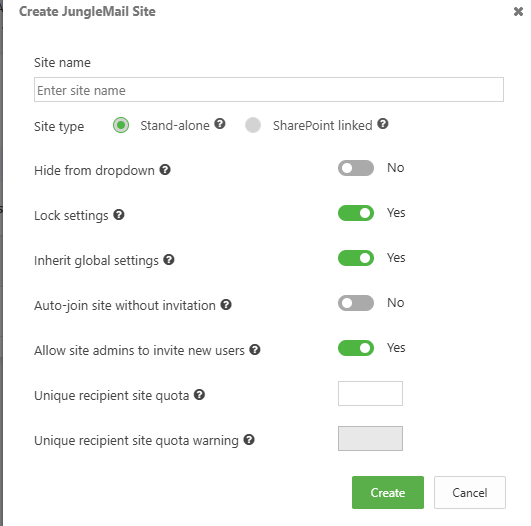Open help for Auto-join site without invitation

tap(226, 304)
